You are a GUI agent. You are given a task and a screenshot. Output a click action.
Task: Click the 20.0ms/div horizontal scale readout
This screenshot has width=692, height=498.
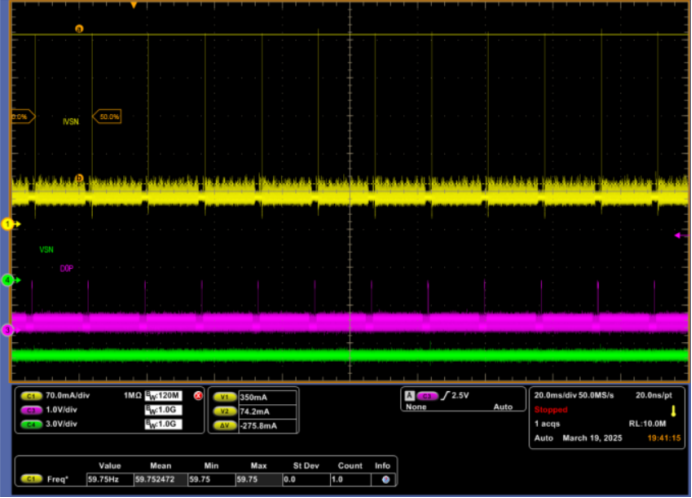557,396
